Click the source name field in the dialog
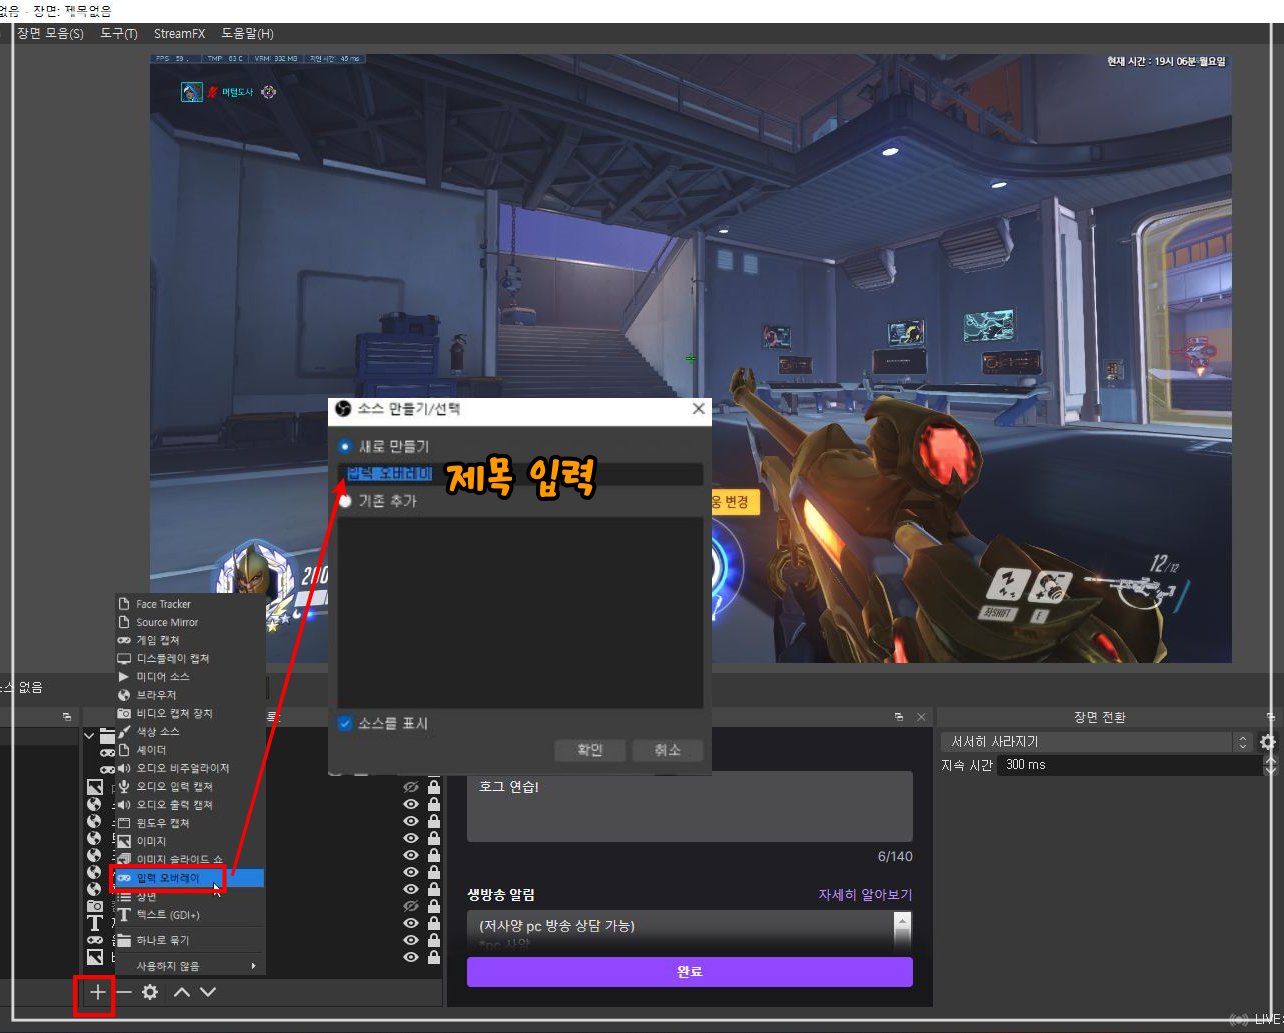 [520, 474]
